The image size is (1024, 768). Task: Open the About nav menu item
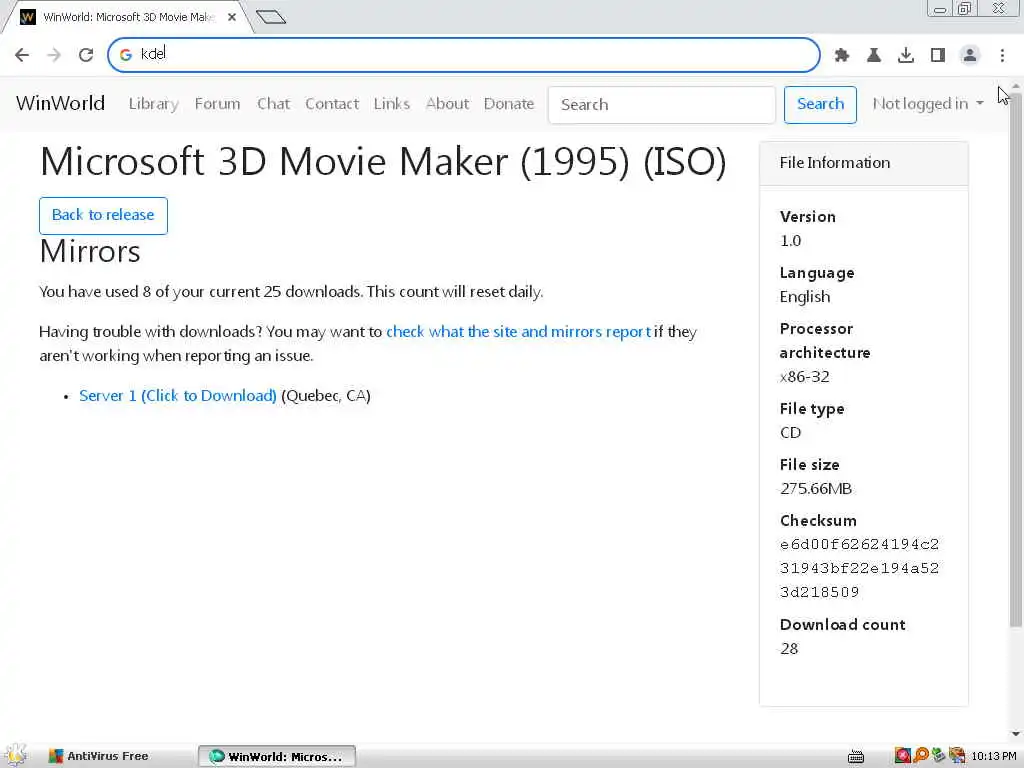(447, 104)
